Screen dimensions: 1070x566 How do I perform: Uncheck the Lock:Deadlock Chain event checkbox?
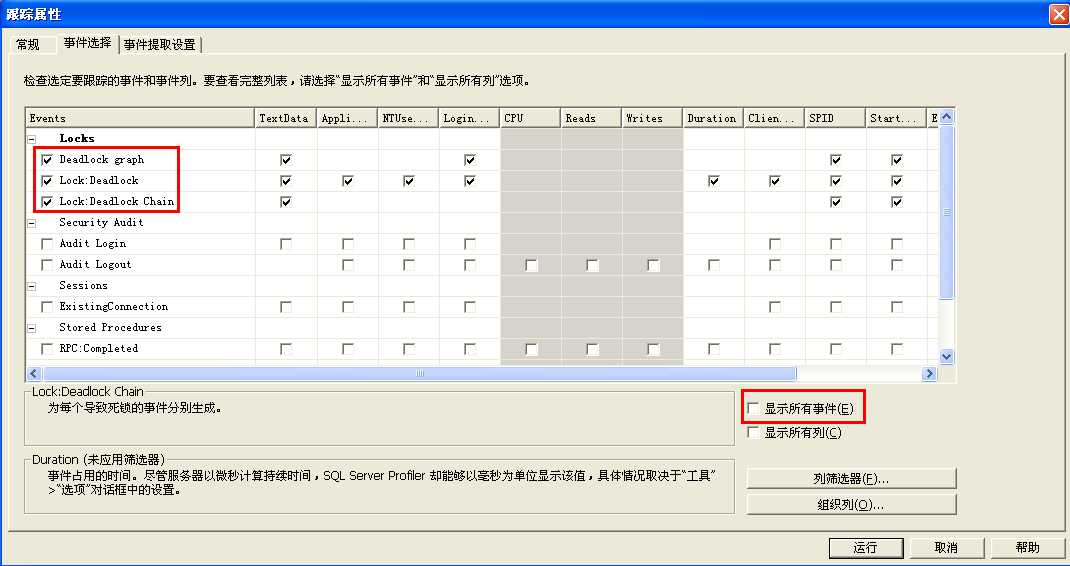point(47,202)
